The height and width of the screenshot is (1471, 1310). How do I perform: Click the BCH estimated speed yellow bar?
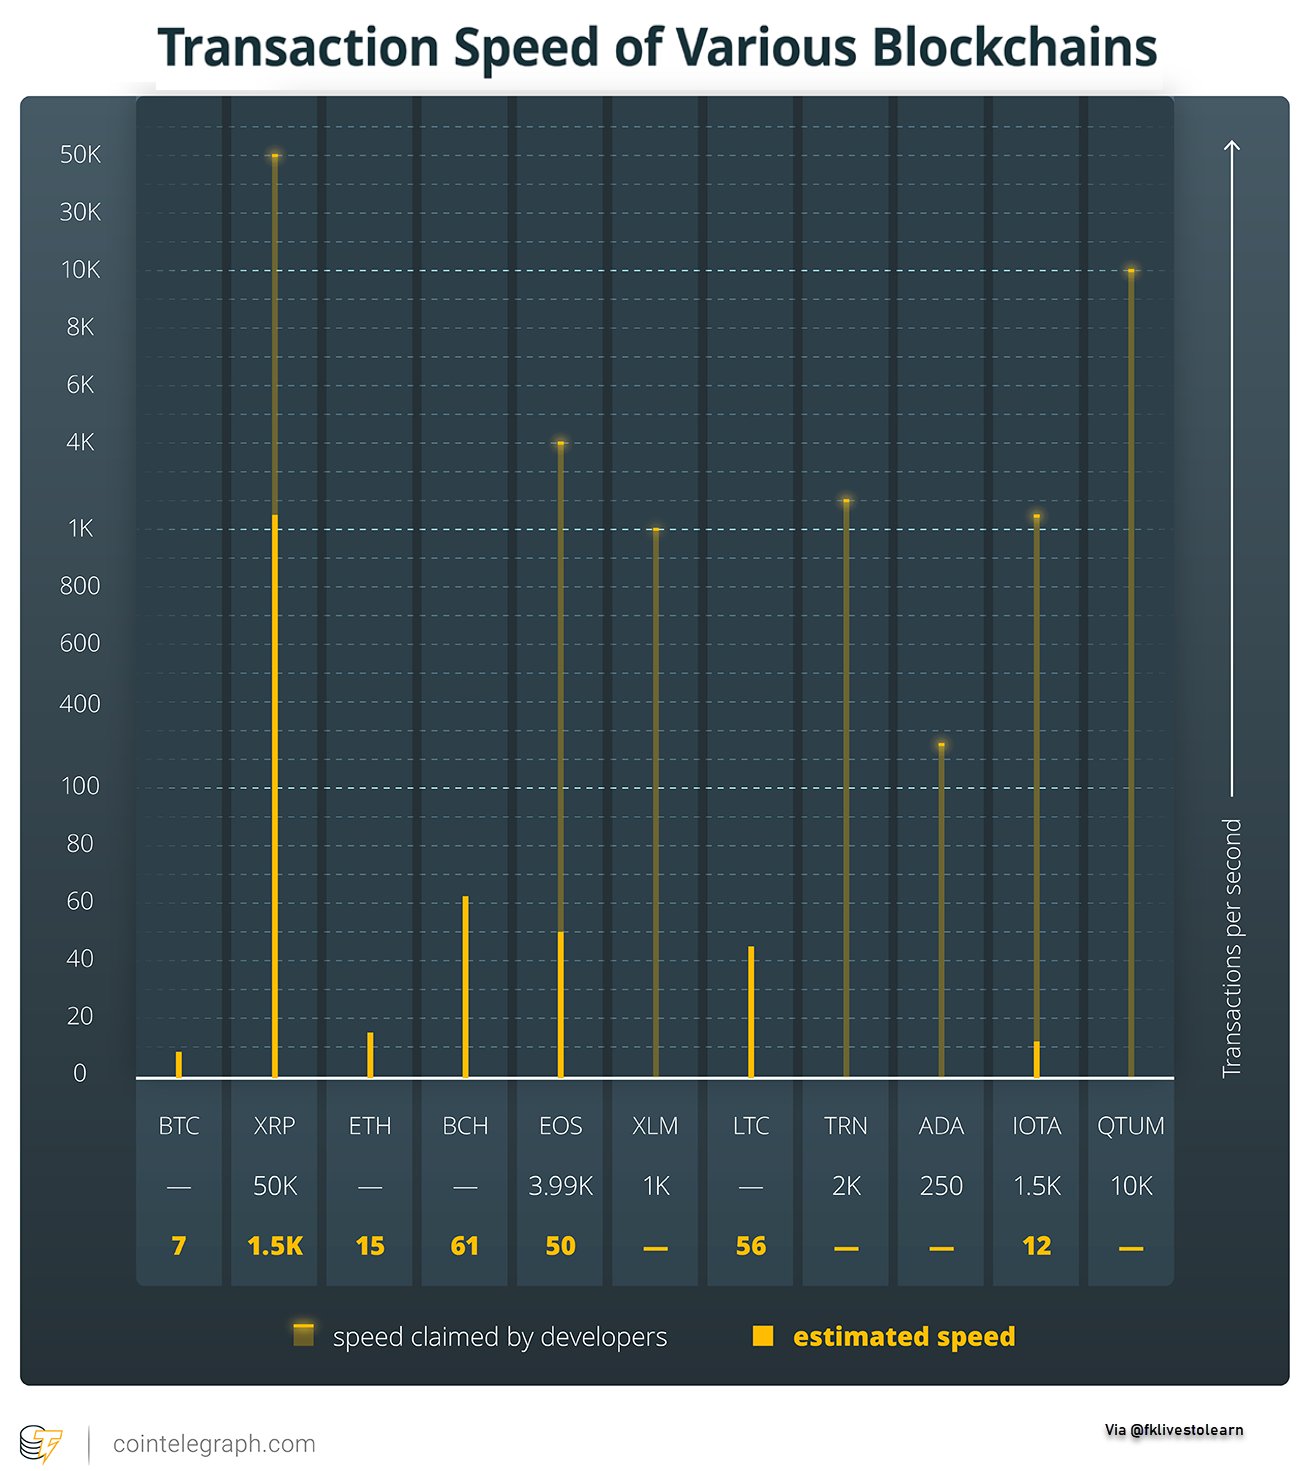pyautogui.click(x=465, y=987)
